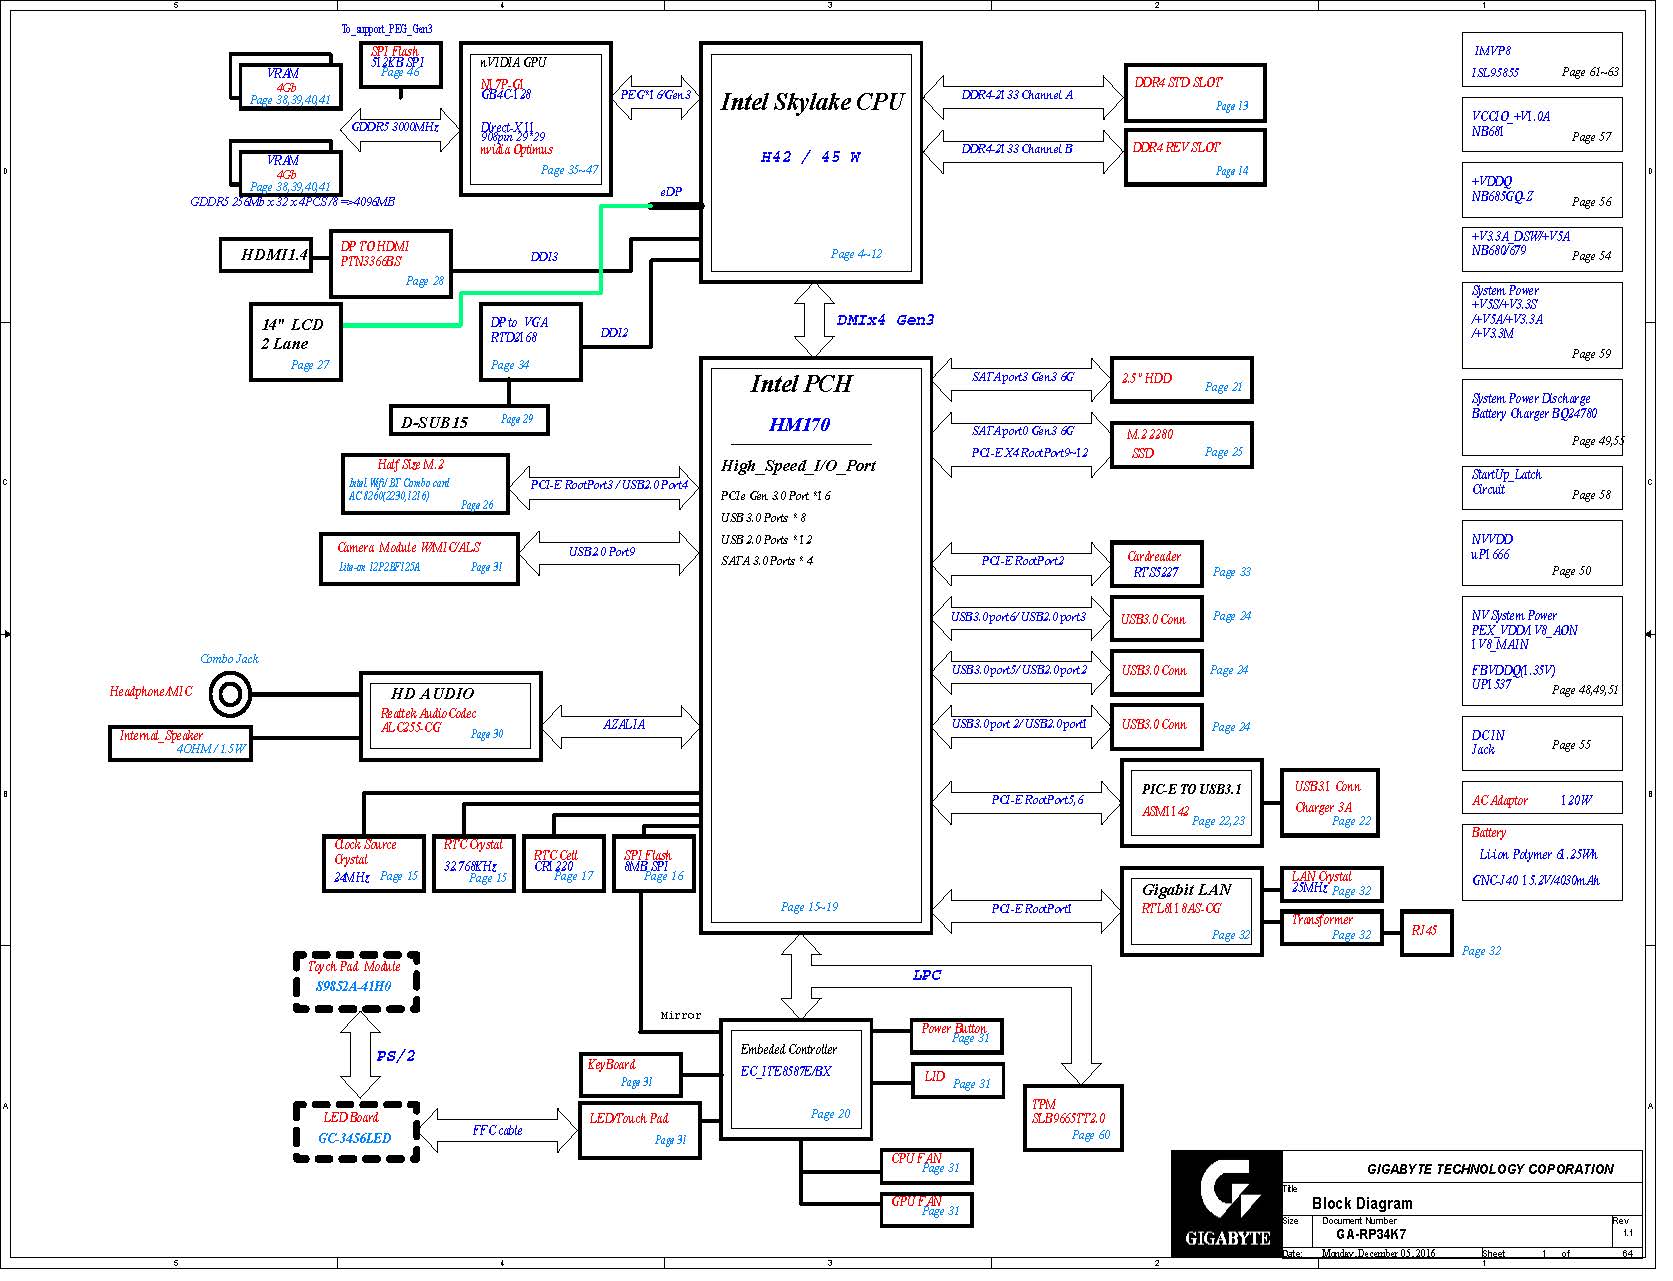Select the USB3.1 Conn Charger 3A box

1330,802
